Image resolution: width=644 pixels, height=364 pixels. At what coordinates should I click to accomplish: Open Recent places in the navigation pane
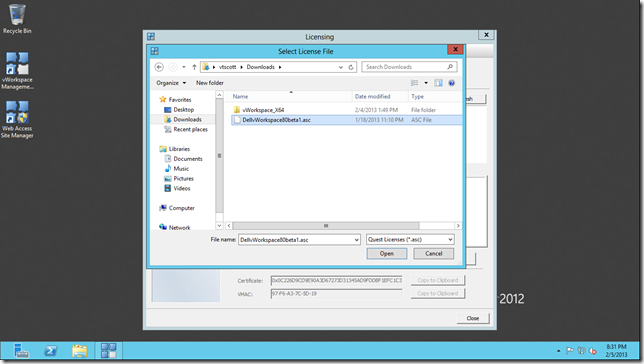pos(190,129)
